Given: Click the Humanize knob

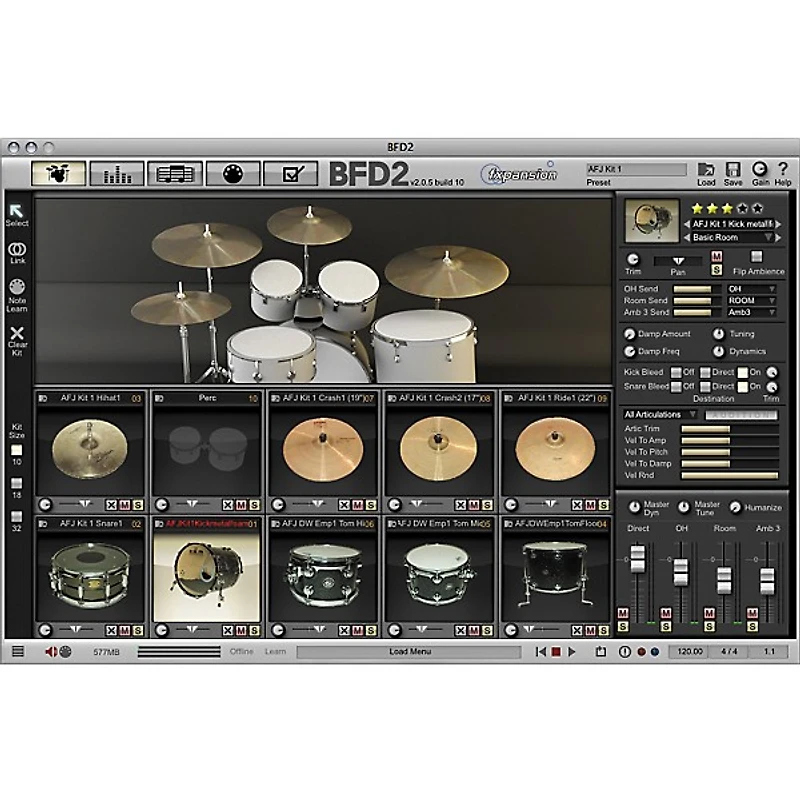Looking at the screenshot, I should click(735, 507).
